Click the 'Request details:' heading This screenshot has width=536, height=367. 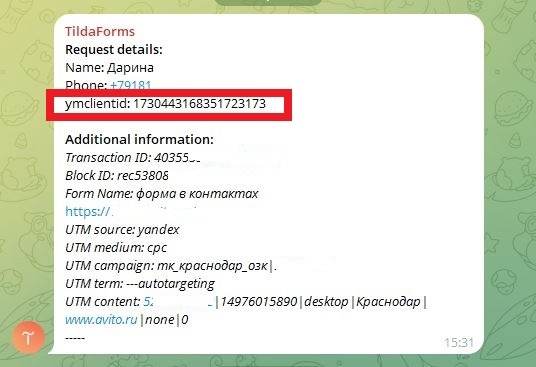click(114, 50)
